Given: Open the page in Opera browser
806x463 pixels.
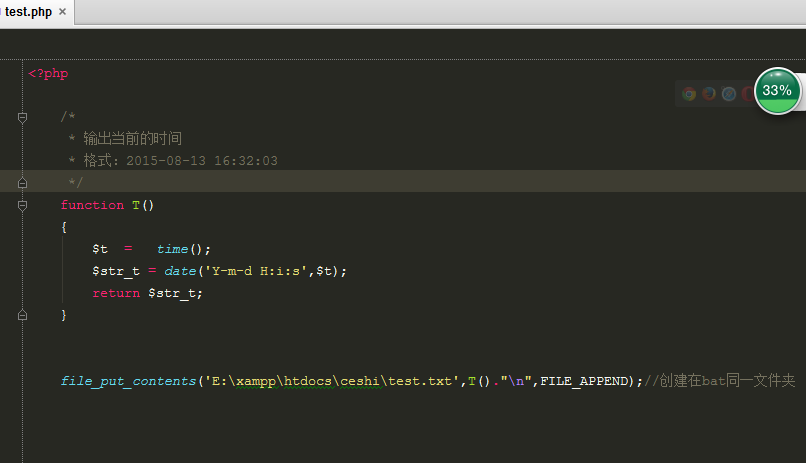Looking at the screenshot, I should tap(748, 94).
